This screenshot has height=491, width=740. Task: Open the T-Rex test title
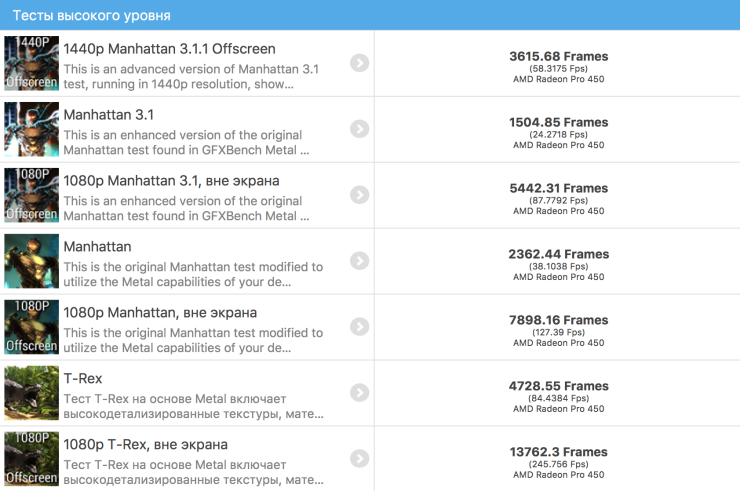click(85, 379)
